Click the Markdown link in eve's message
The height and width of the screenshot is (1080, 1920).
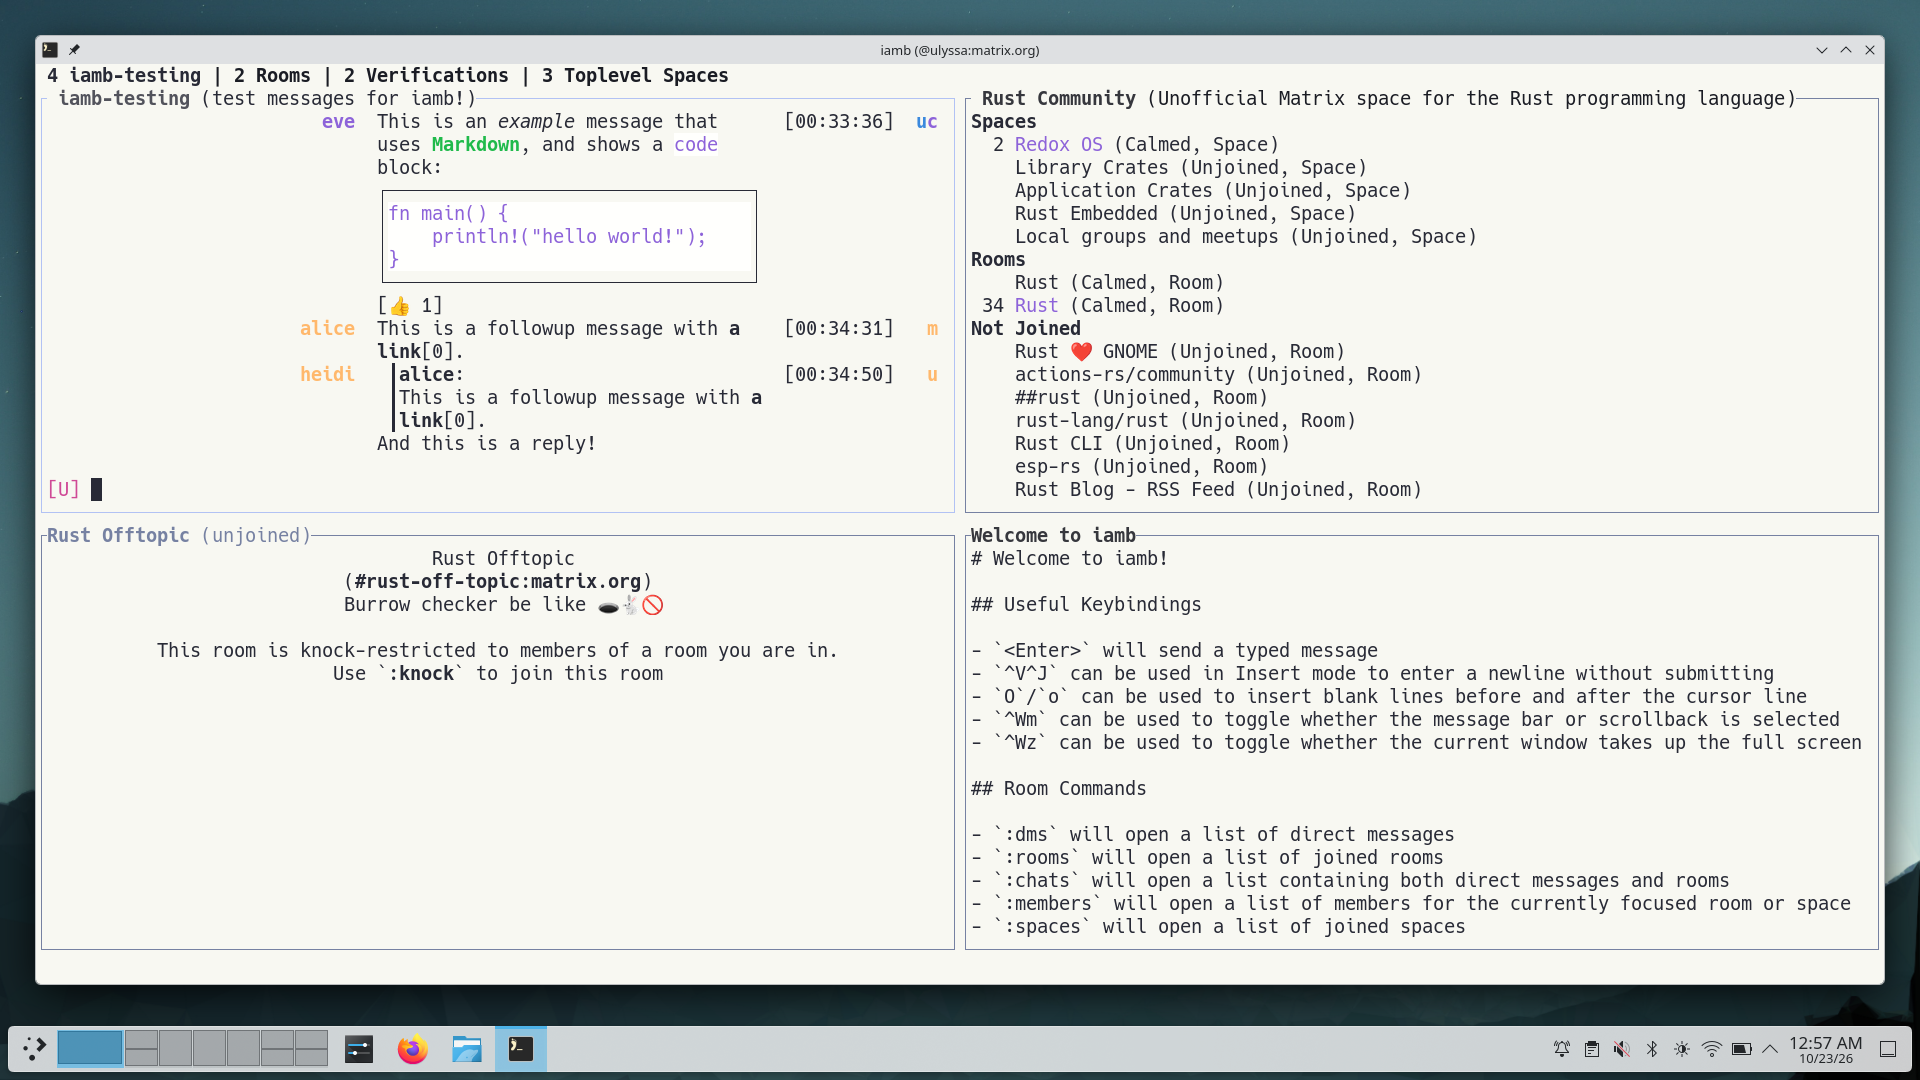[x=476, y=145]
